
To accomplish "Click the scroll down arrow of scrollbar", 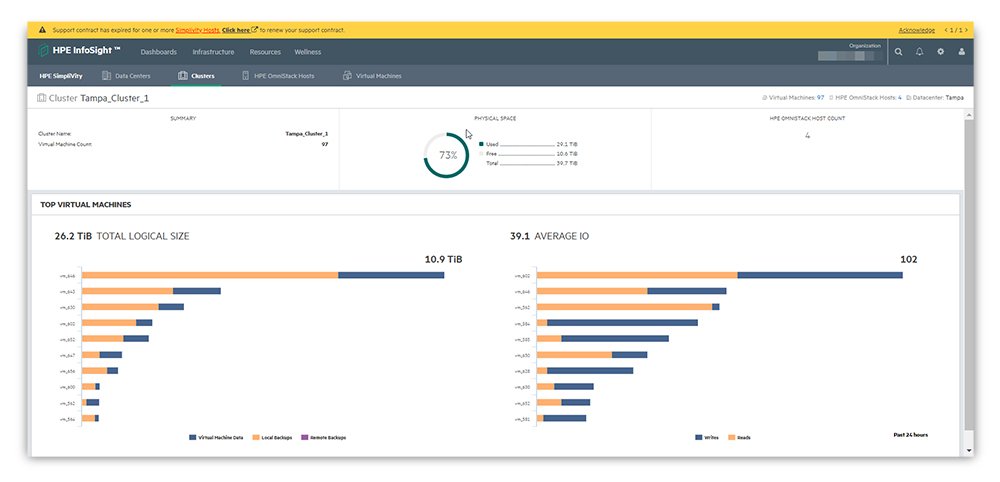I will 967,451.
